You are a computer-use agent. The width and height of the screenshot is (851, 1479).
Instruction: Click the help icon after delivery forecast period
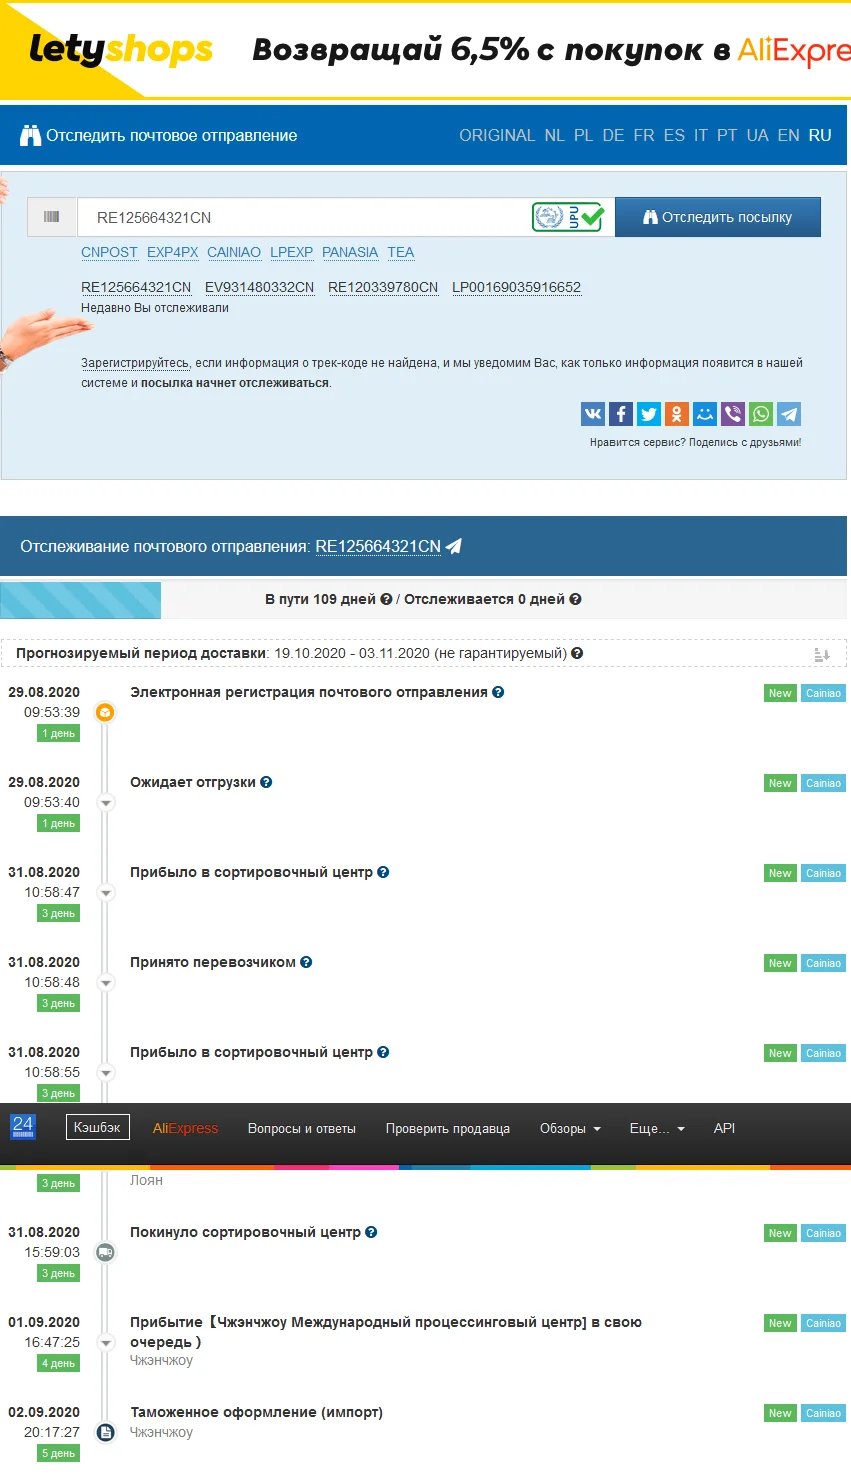click(577, 653)
